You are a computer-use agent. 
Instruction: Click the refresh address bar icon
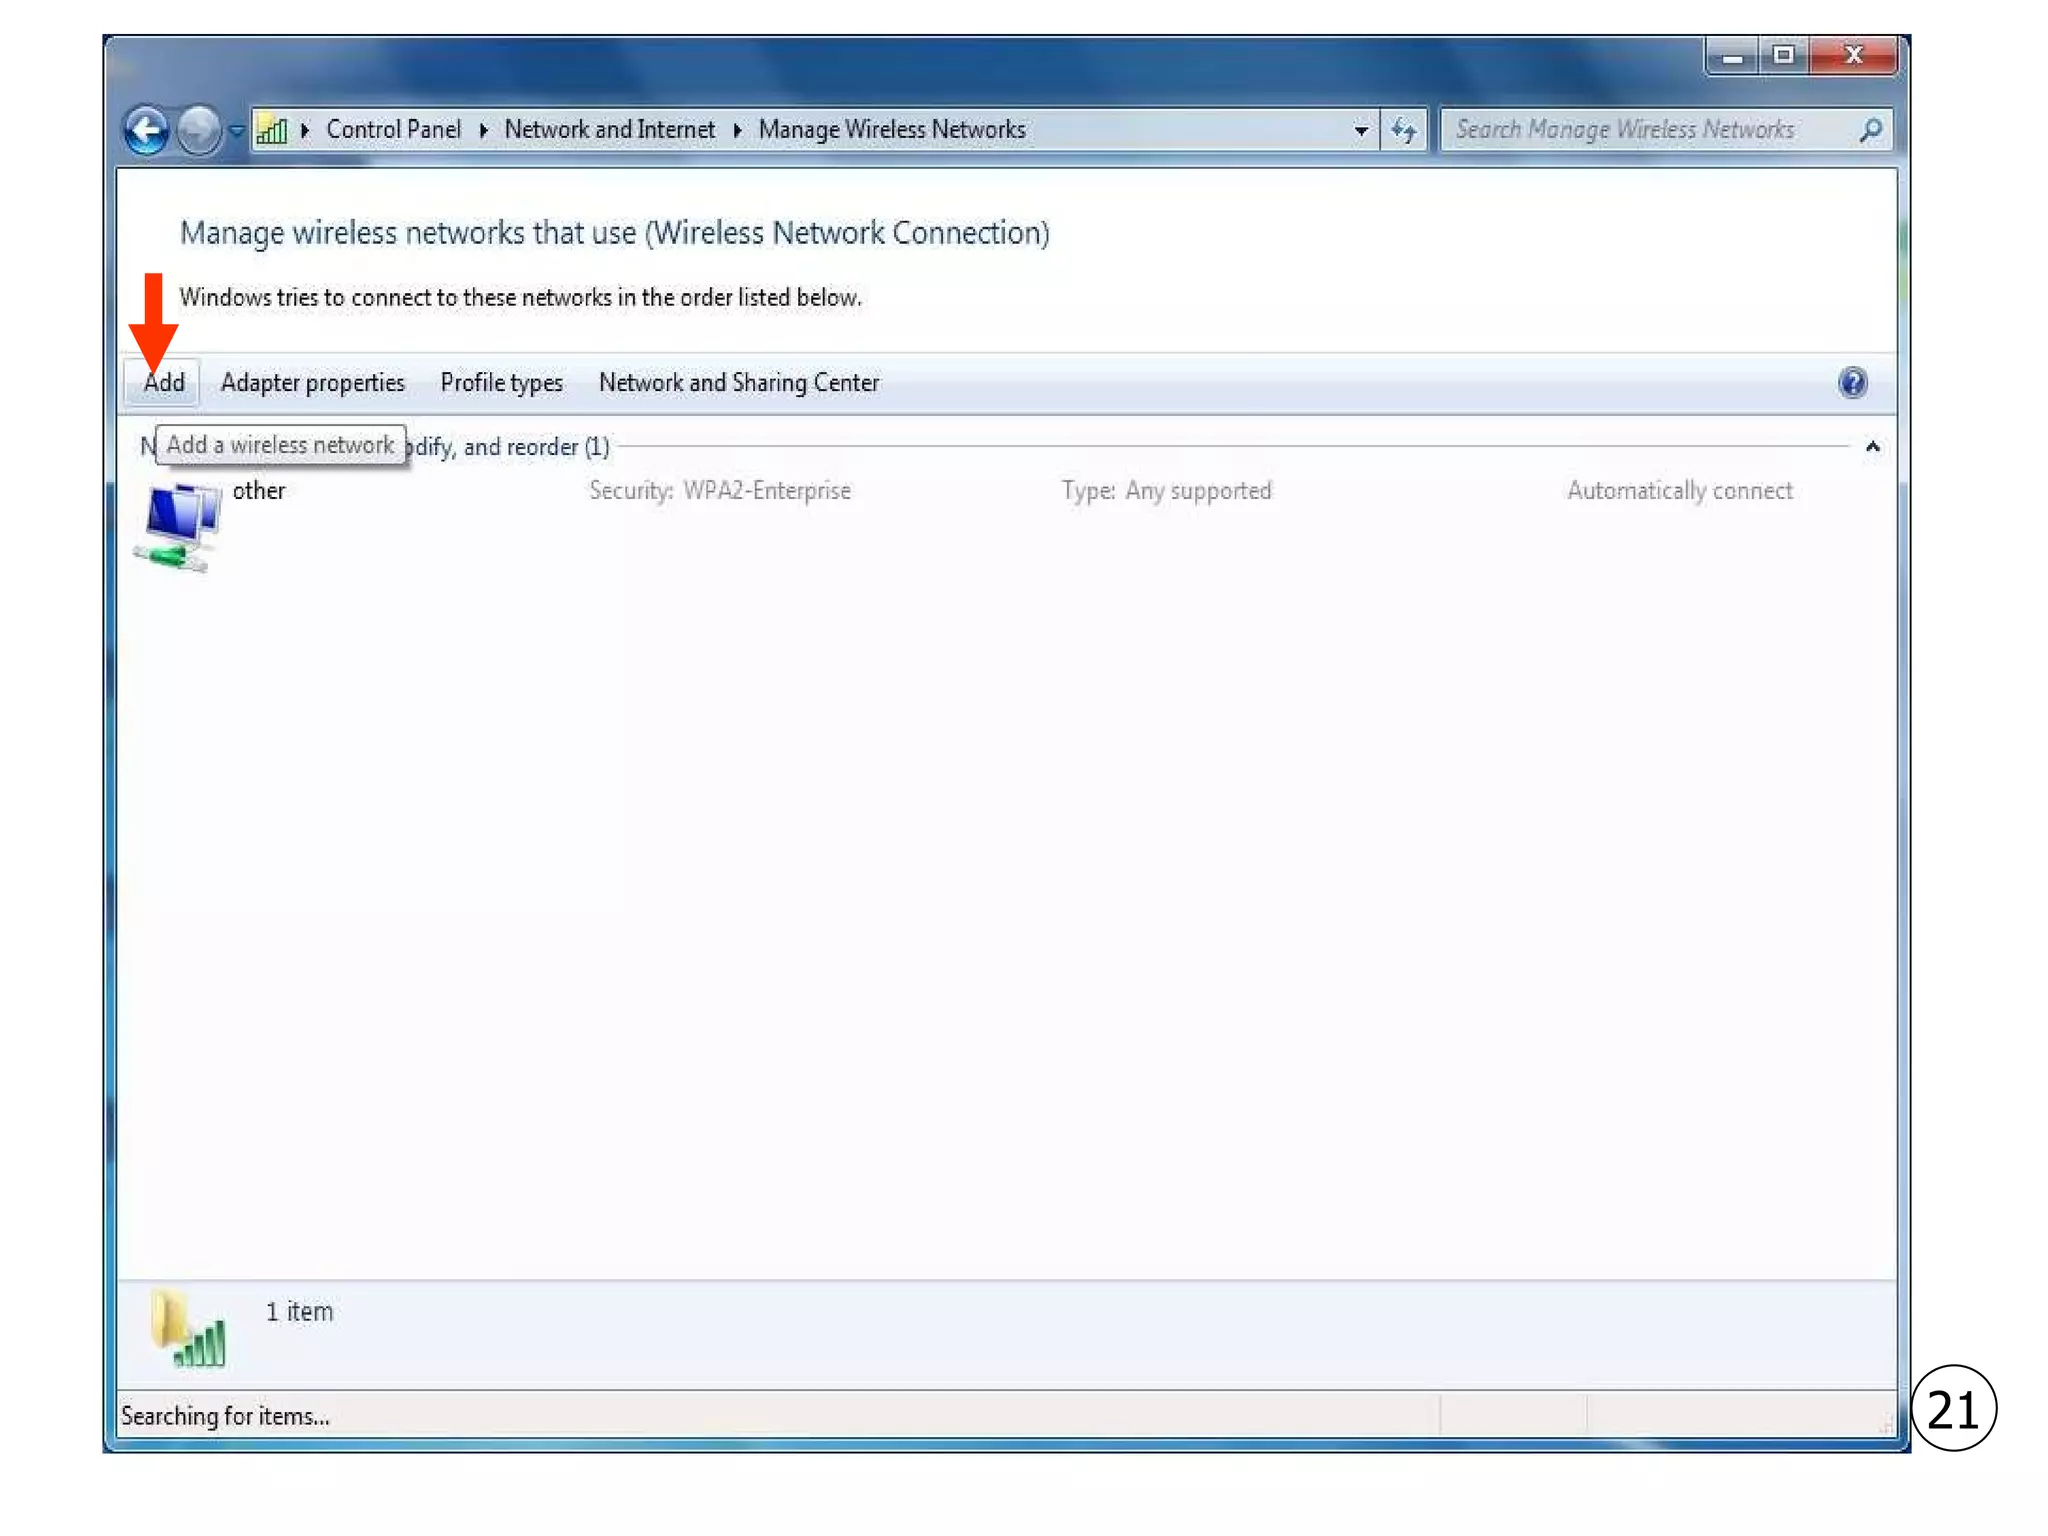1404,130
